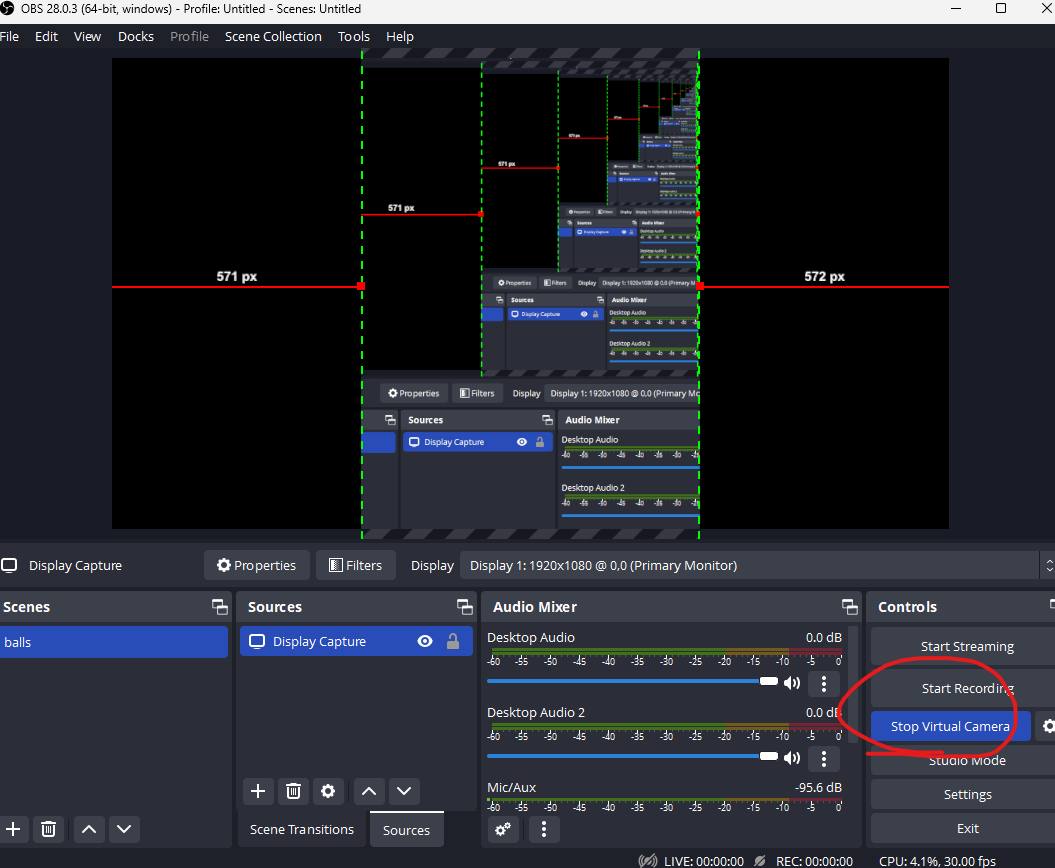Delete selected source using Sources trash icon
This screenshot has width=1055, height=868.
tap(293, 791)
